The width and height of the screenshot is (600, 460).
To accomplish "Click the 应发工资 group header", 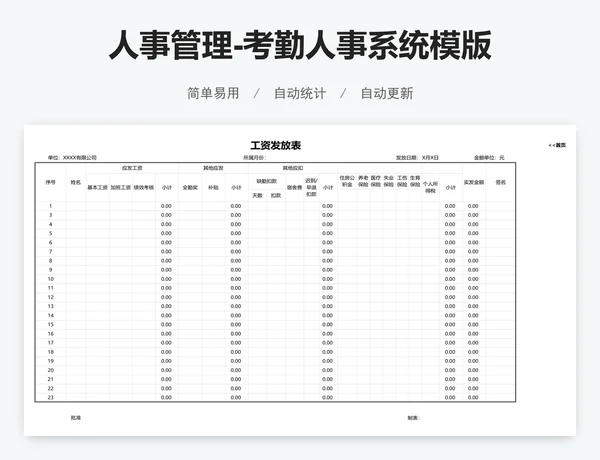I will 132,168.
